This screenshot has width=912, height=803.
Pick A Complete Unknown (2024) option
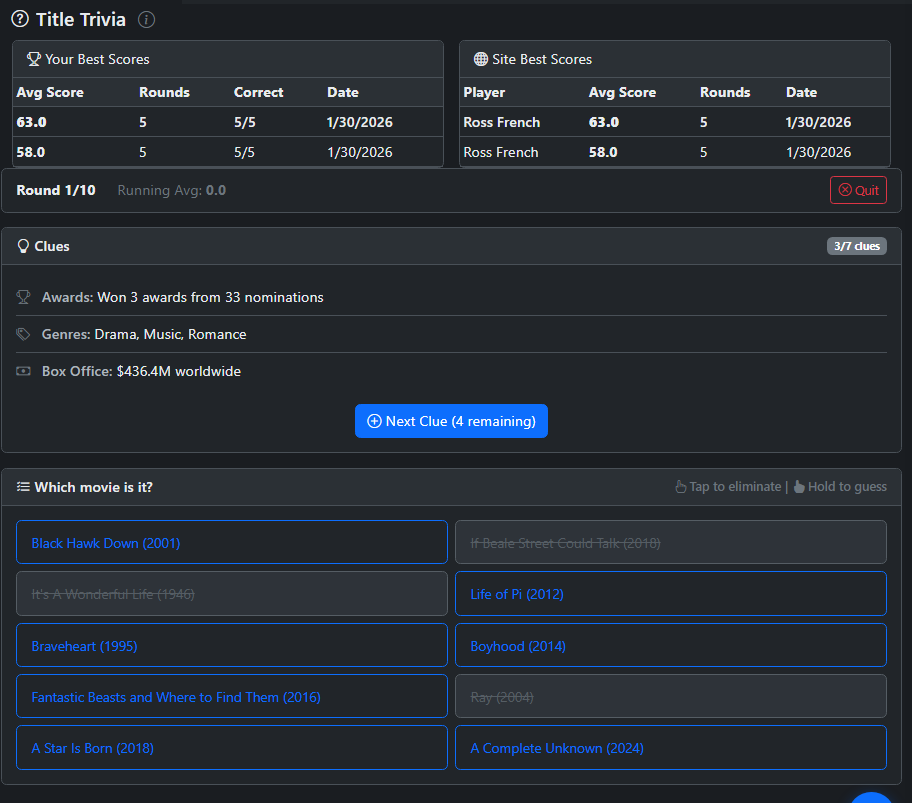pyautogui.click(x=670, y=747)
